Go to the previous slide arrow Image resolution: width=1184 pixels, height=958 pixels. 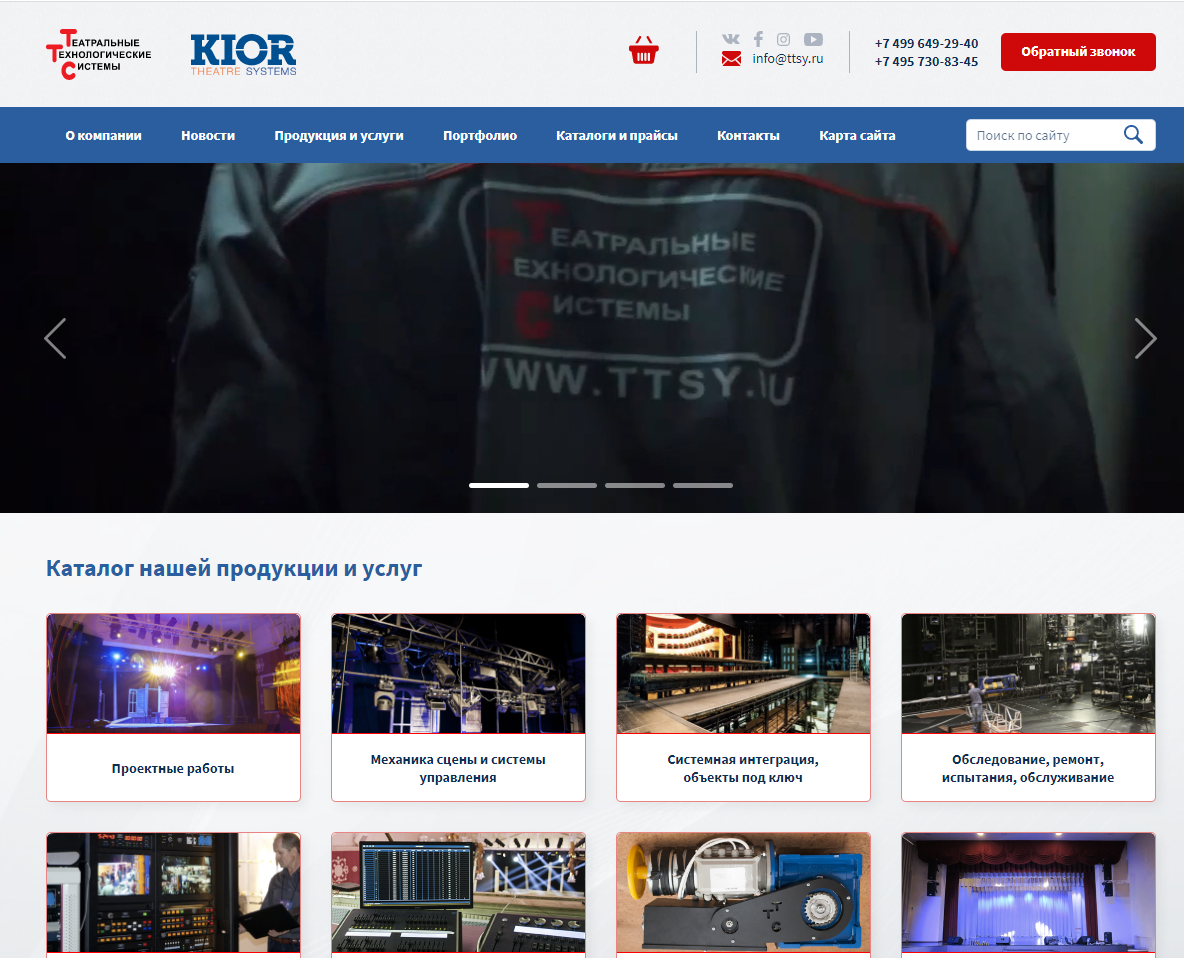(x=55, y=338)
